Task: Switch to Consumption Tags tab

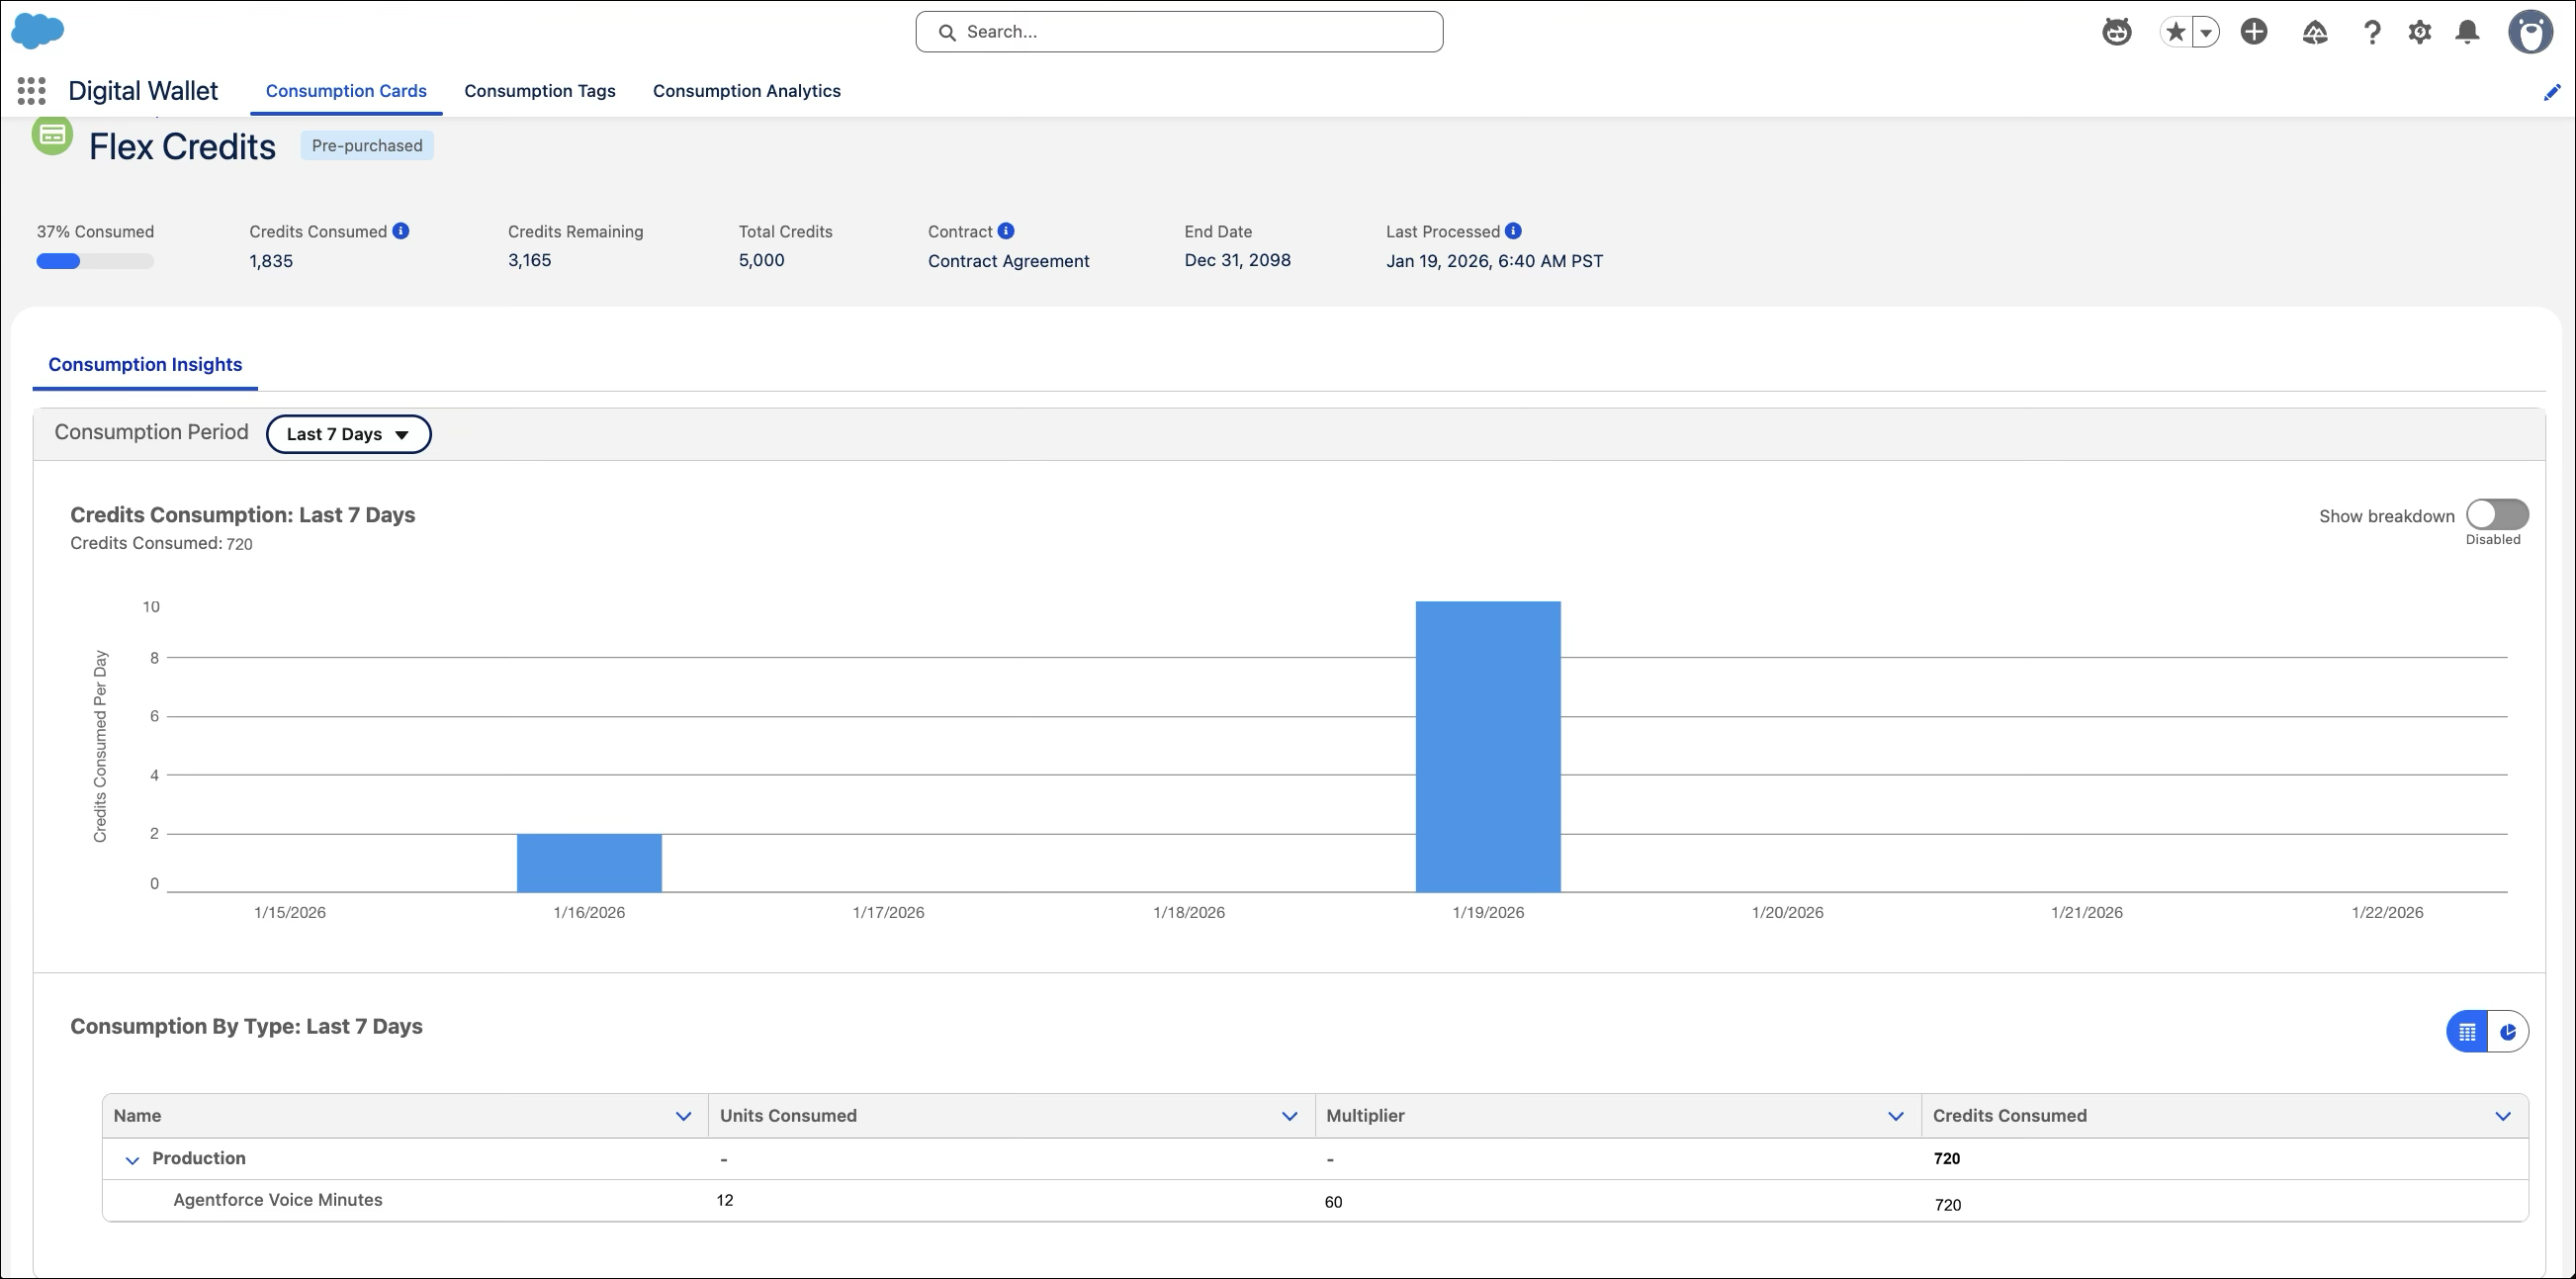Action: point(540,91)
